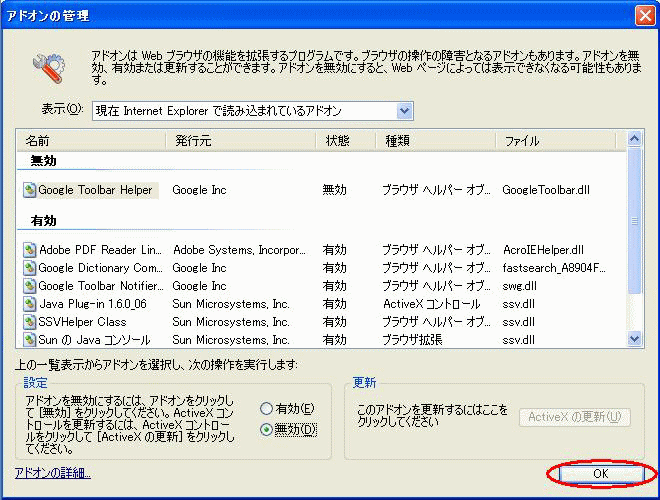
Task: Select the Google Toolbar Helper name
Action: tap(95, 190)
